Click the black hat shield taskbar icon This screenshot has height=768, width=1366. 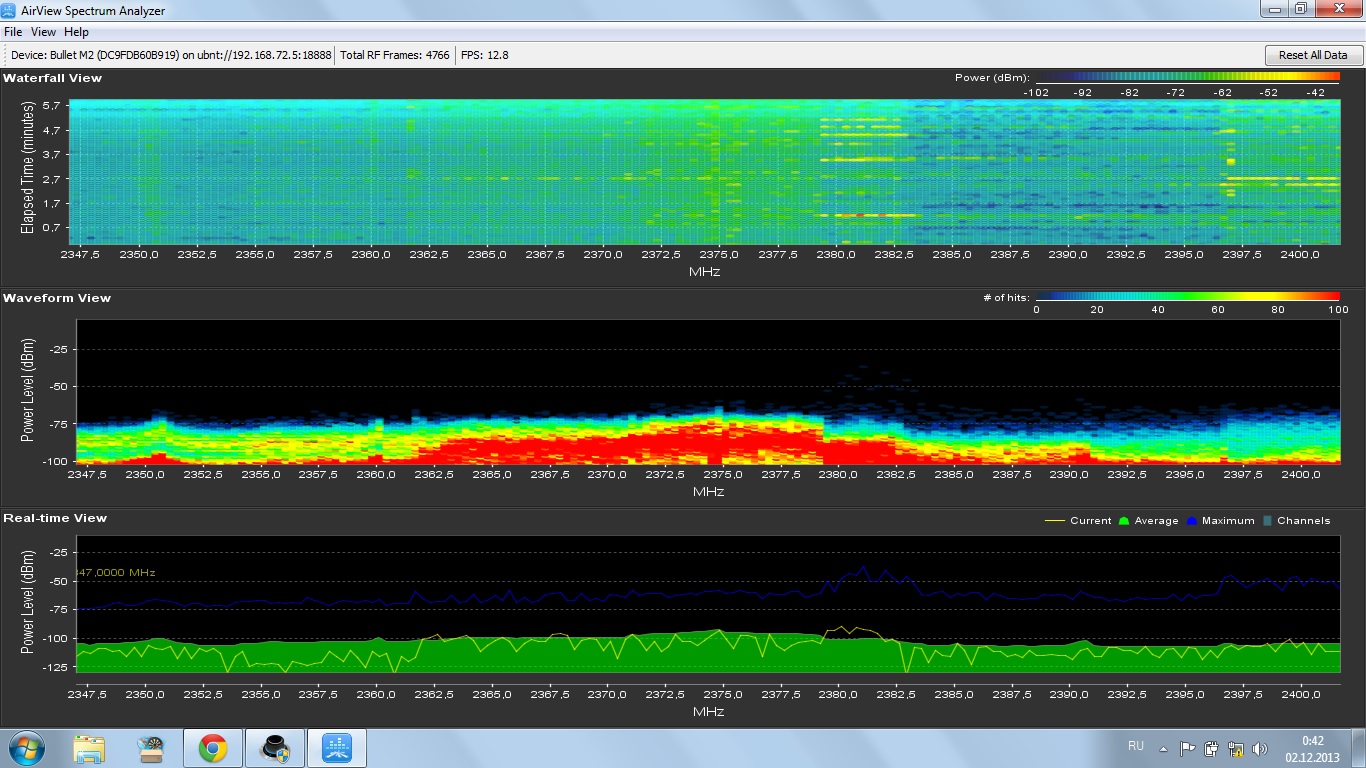point(274,748)
